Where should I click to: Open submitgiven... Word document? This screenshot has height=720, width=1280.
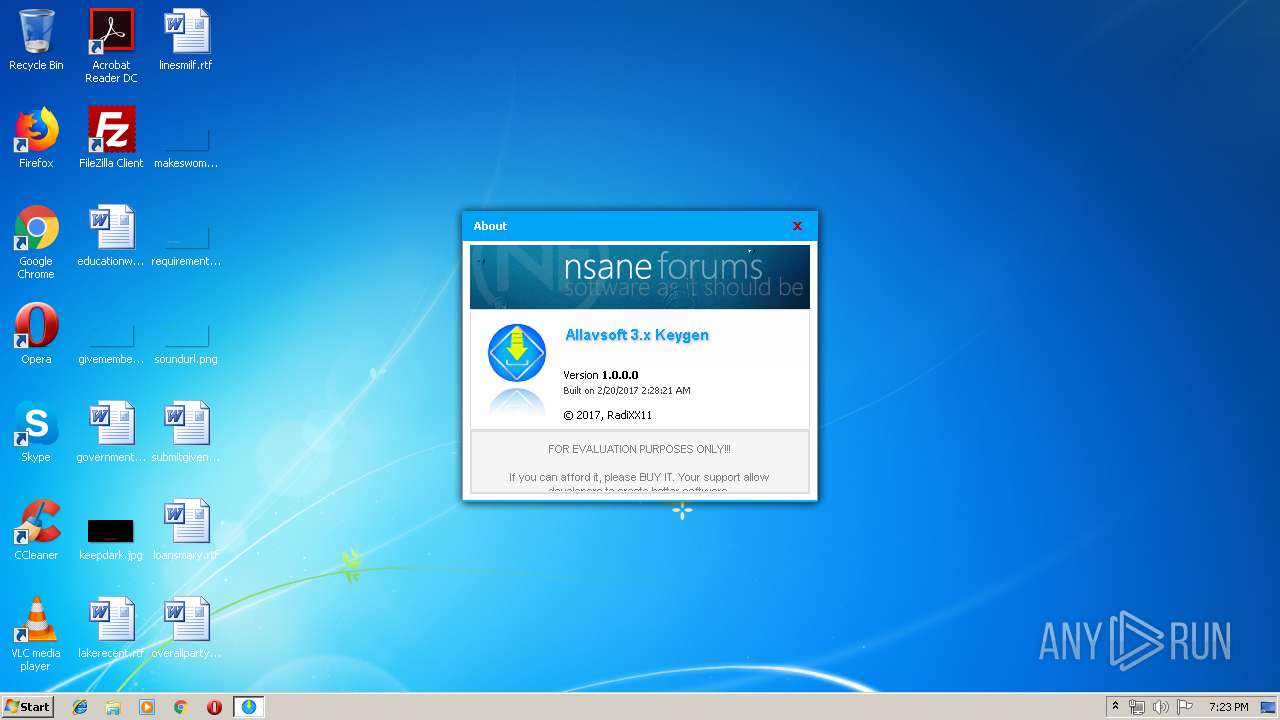pos(186,432)
